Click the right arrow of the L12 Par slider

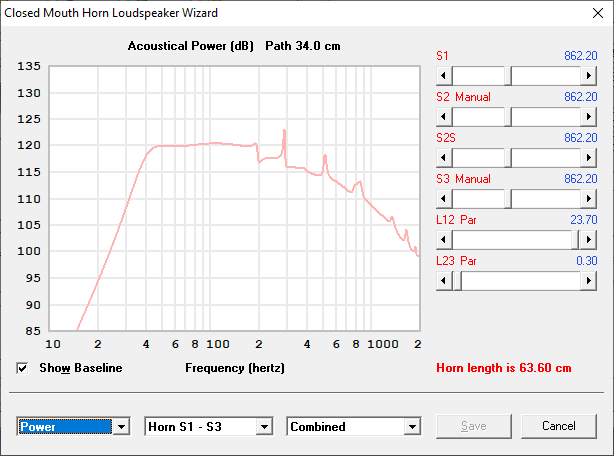tap(588, 240)
